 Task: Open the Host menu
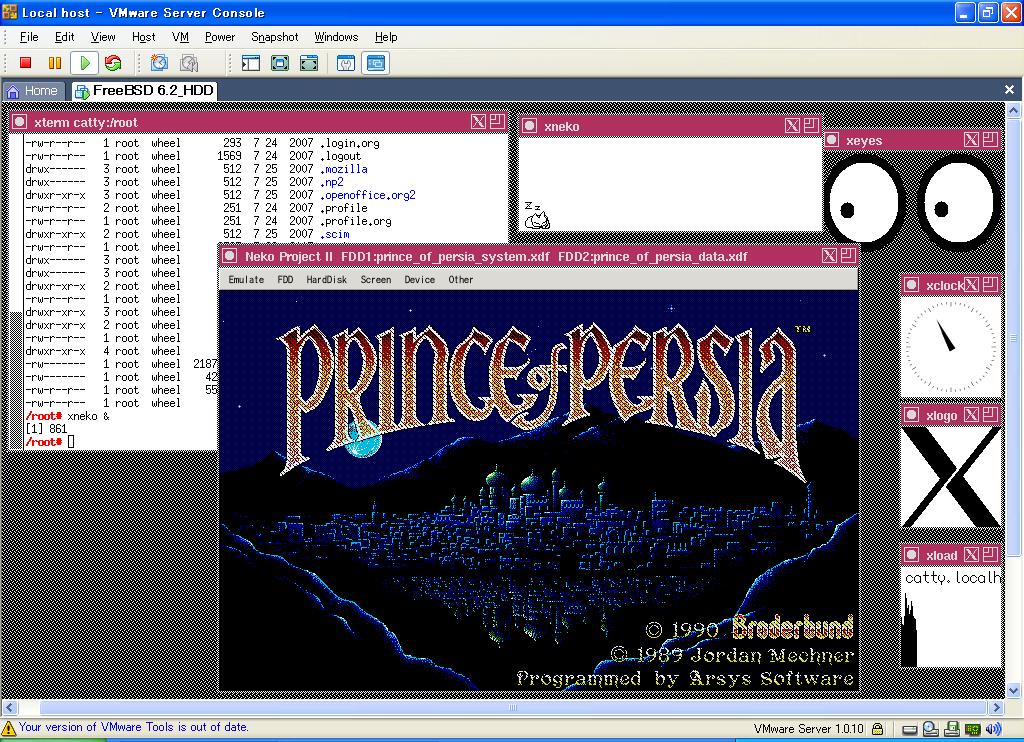pos(144,37)
